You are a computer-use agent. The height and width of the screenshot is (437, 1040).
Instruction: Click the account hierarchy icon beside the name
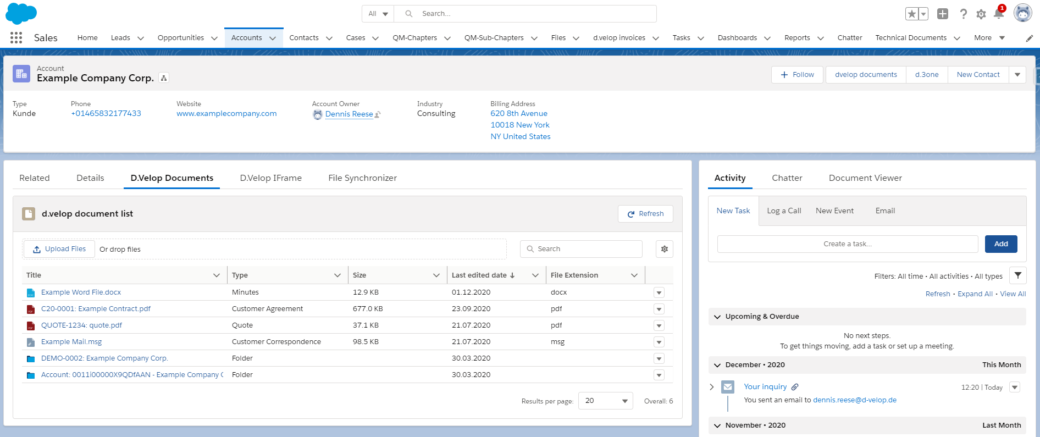164,78
